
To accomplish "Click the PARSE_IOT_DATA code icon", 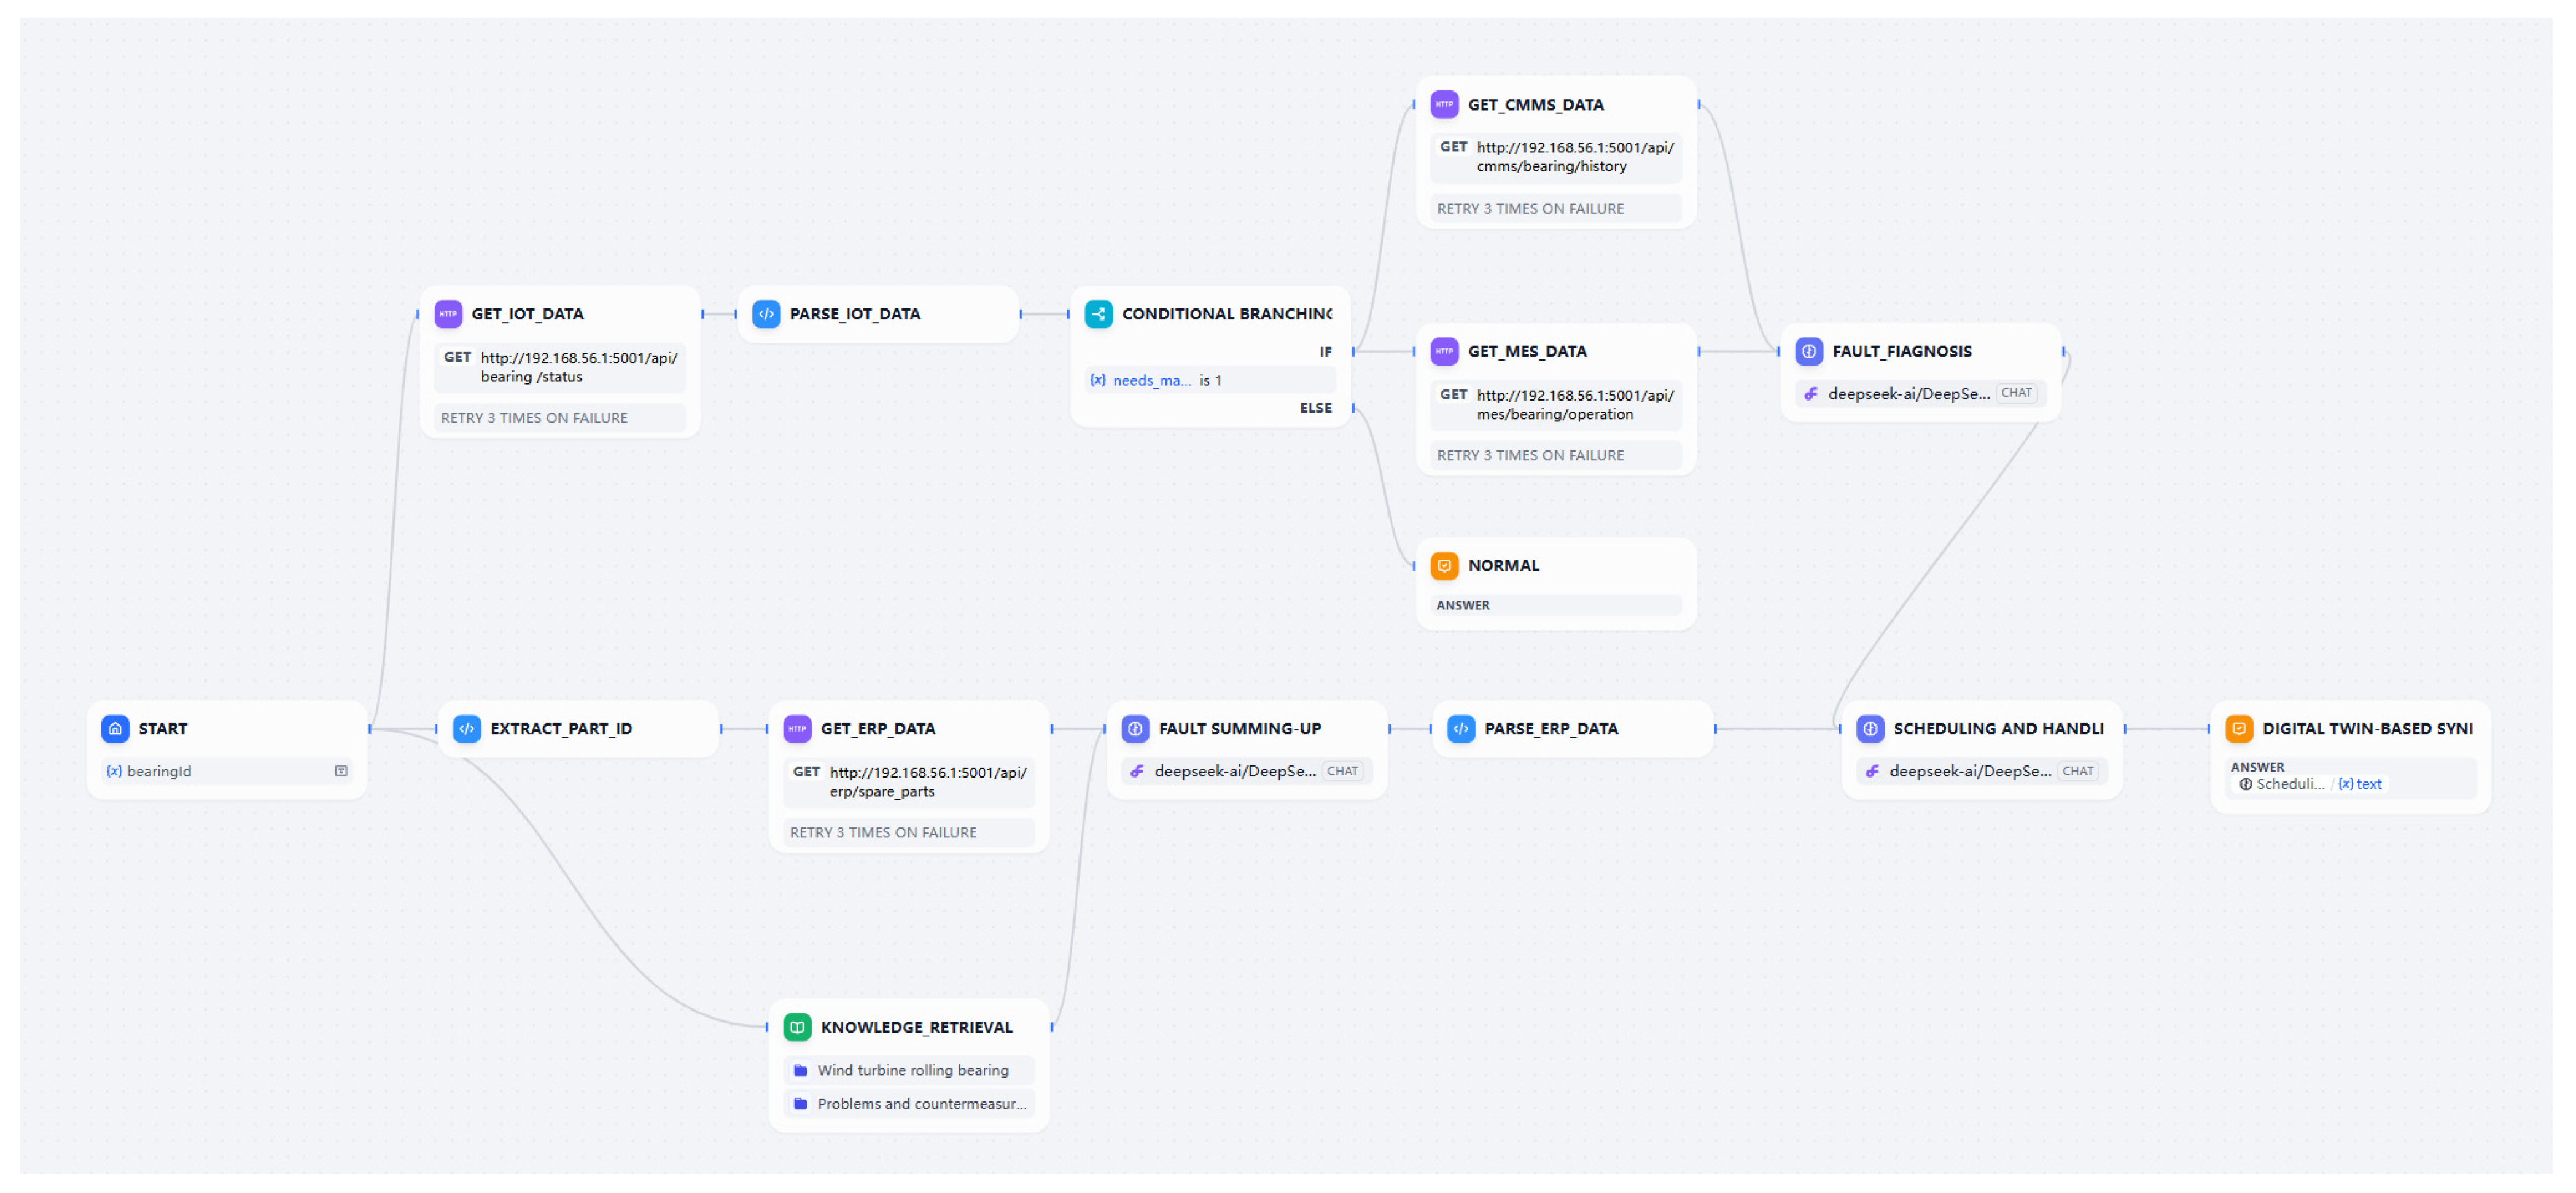I will (x=766, y=314).
